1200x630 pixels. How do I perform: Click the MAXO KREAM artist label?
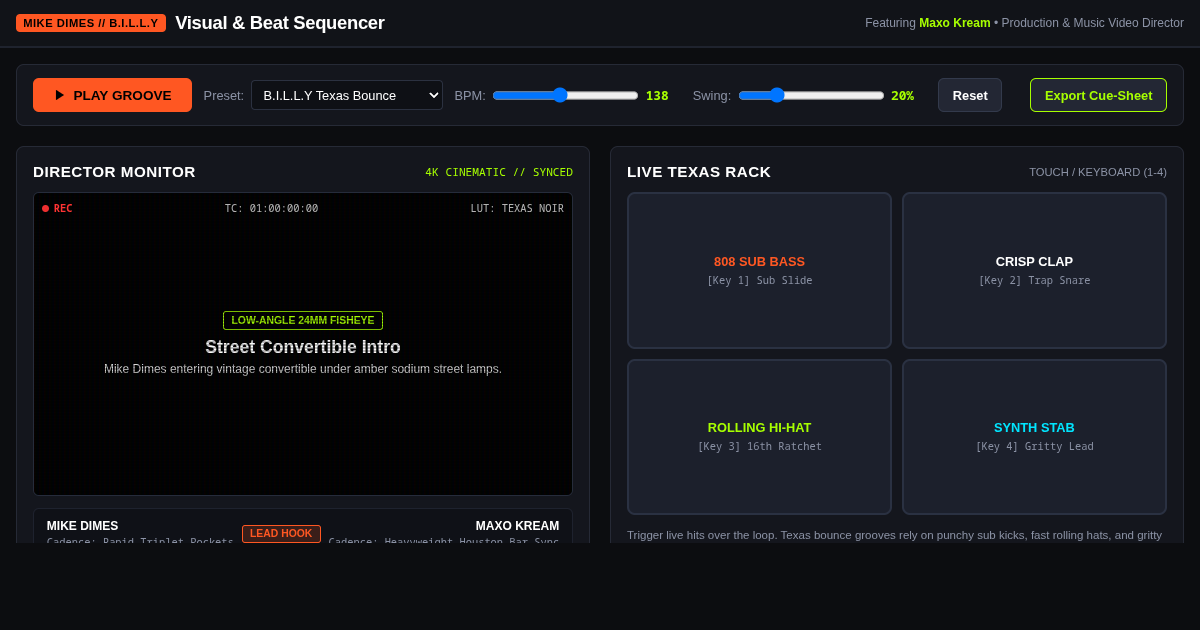(x=517, y=526)
